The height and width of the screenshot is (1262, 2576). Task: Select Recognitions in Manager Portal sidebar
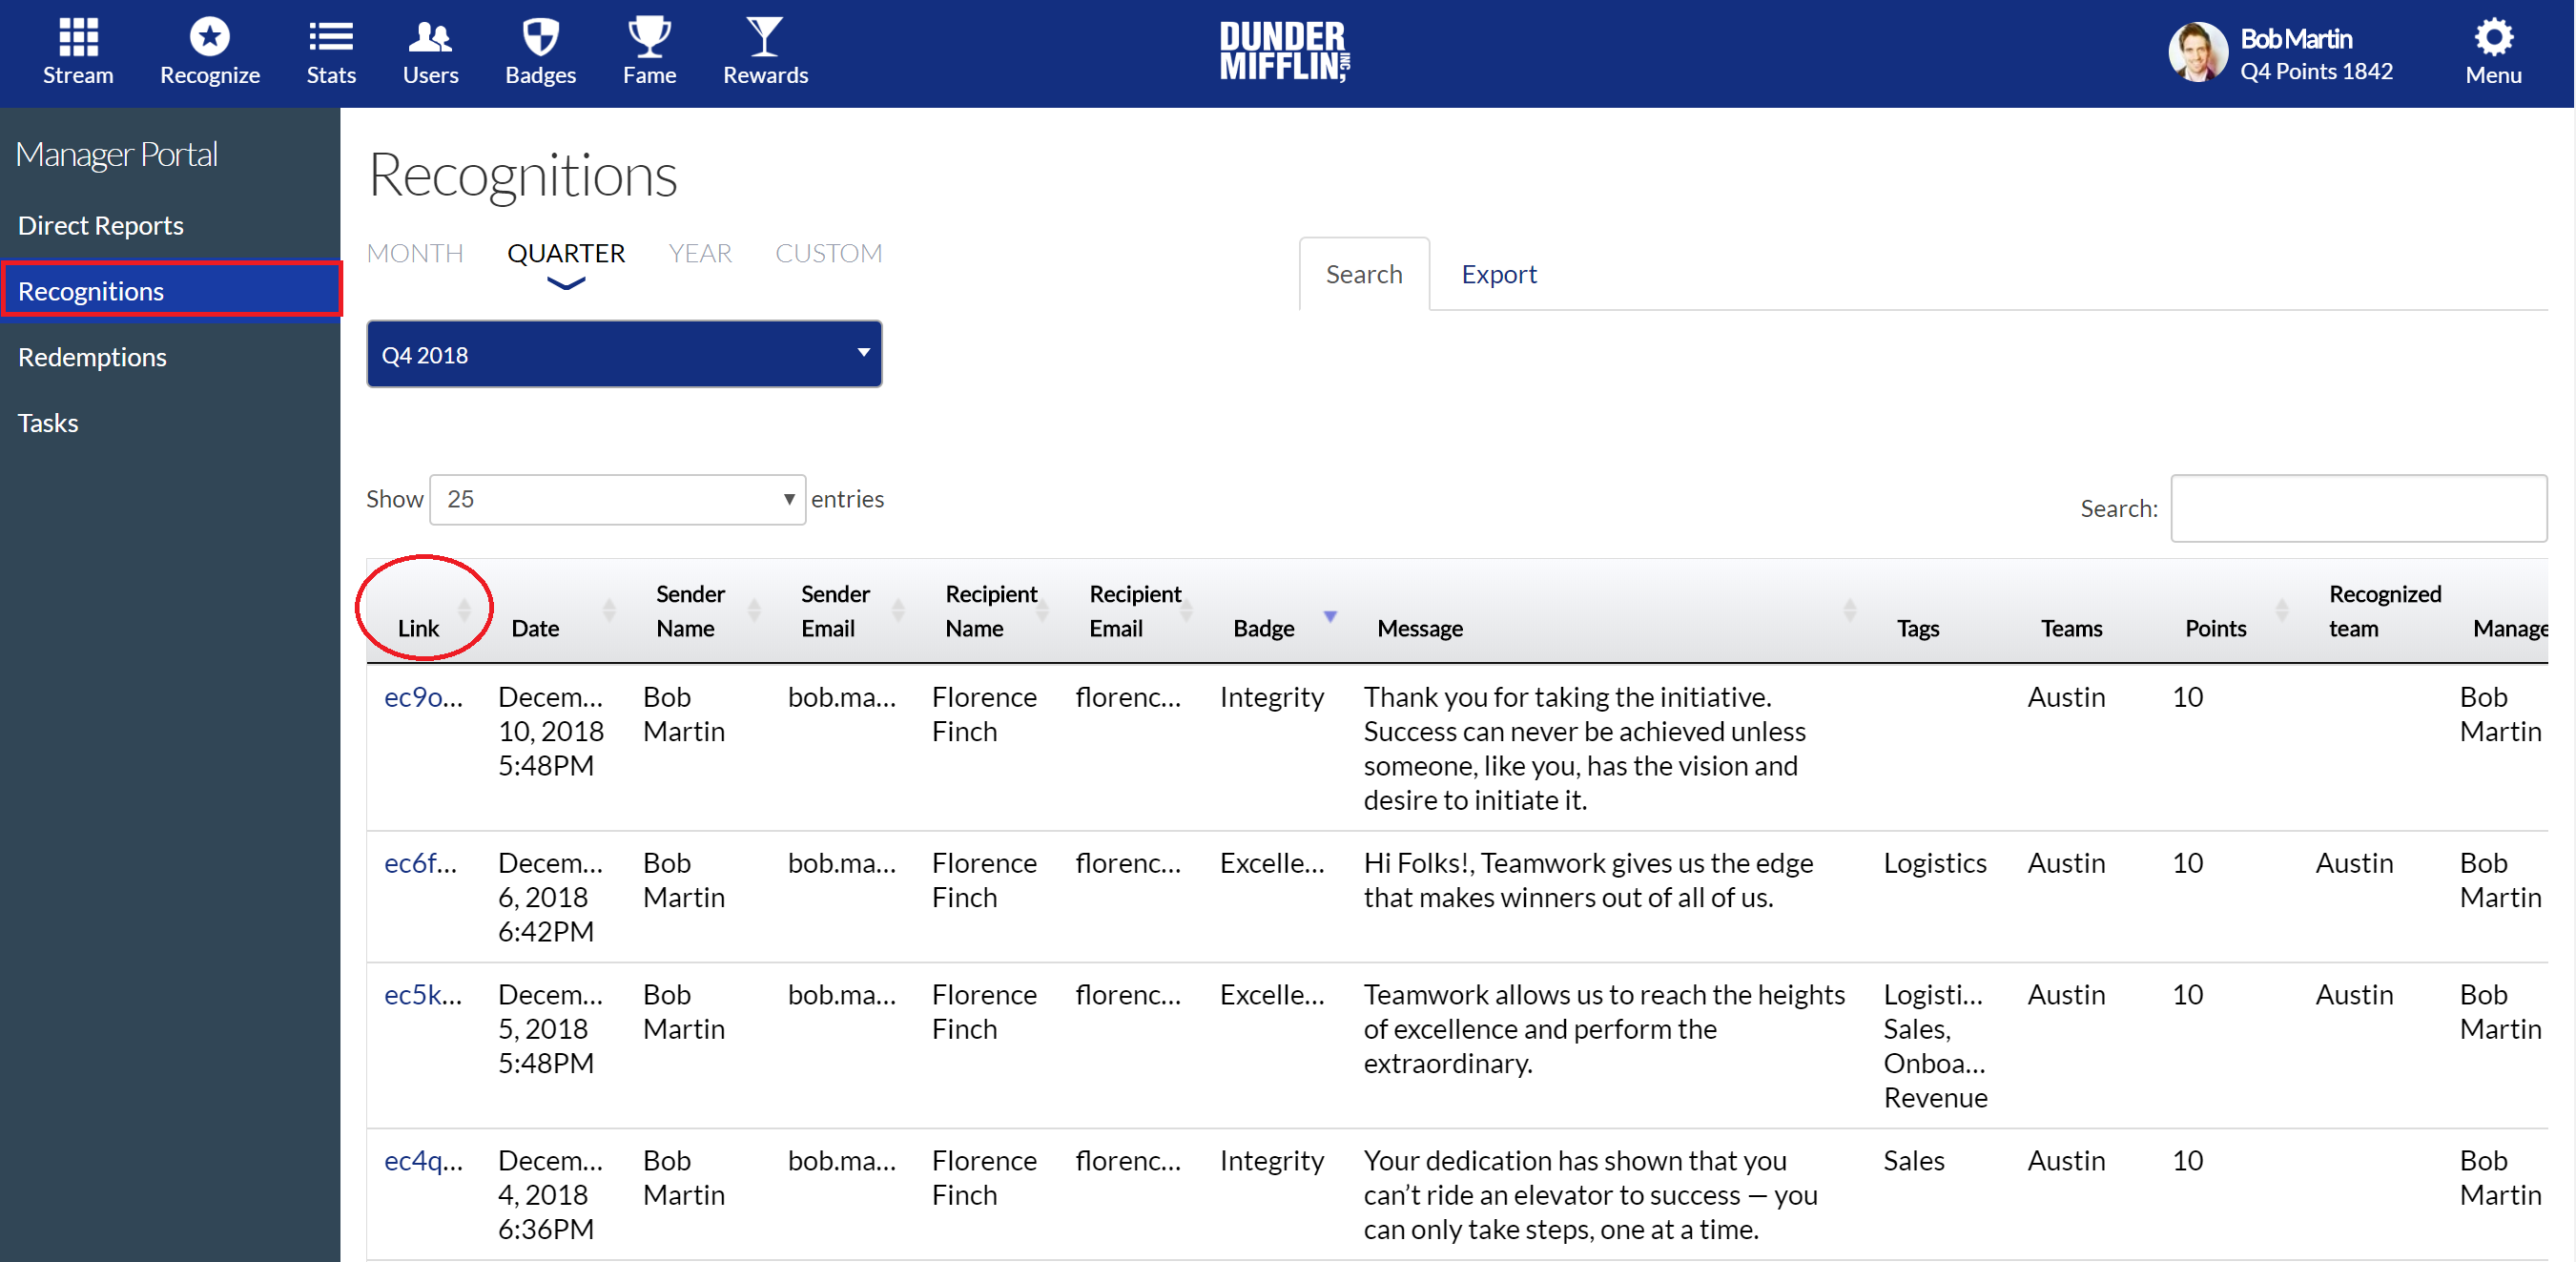(170, 290)
